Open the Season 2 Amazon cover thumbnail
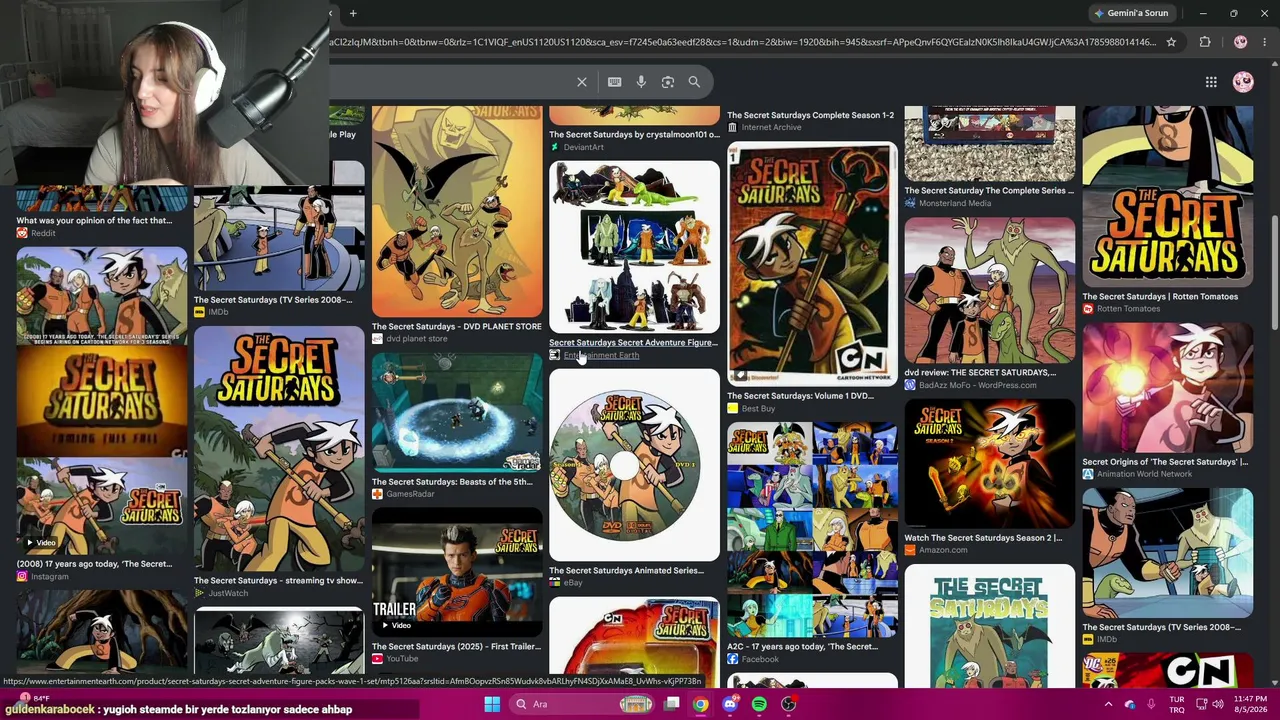The height and width of the screenshot is (720, 1280). point(990,465)
